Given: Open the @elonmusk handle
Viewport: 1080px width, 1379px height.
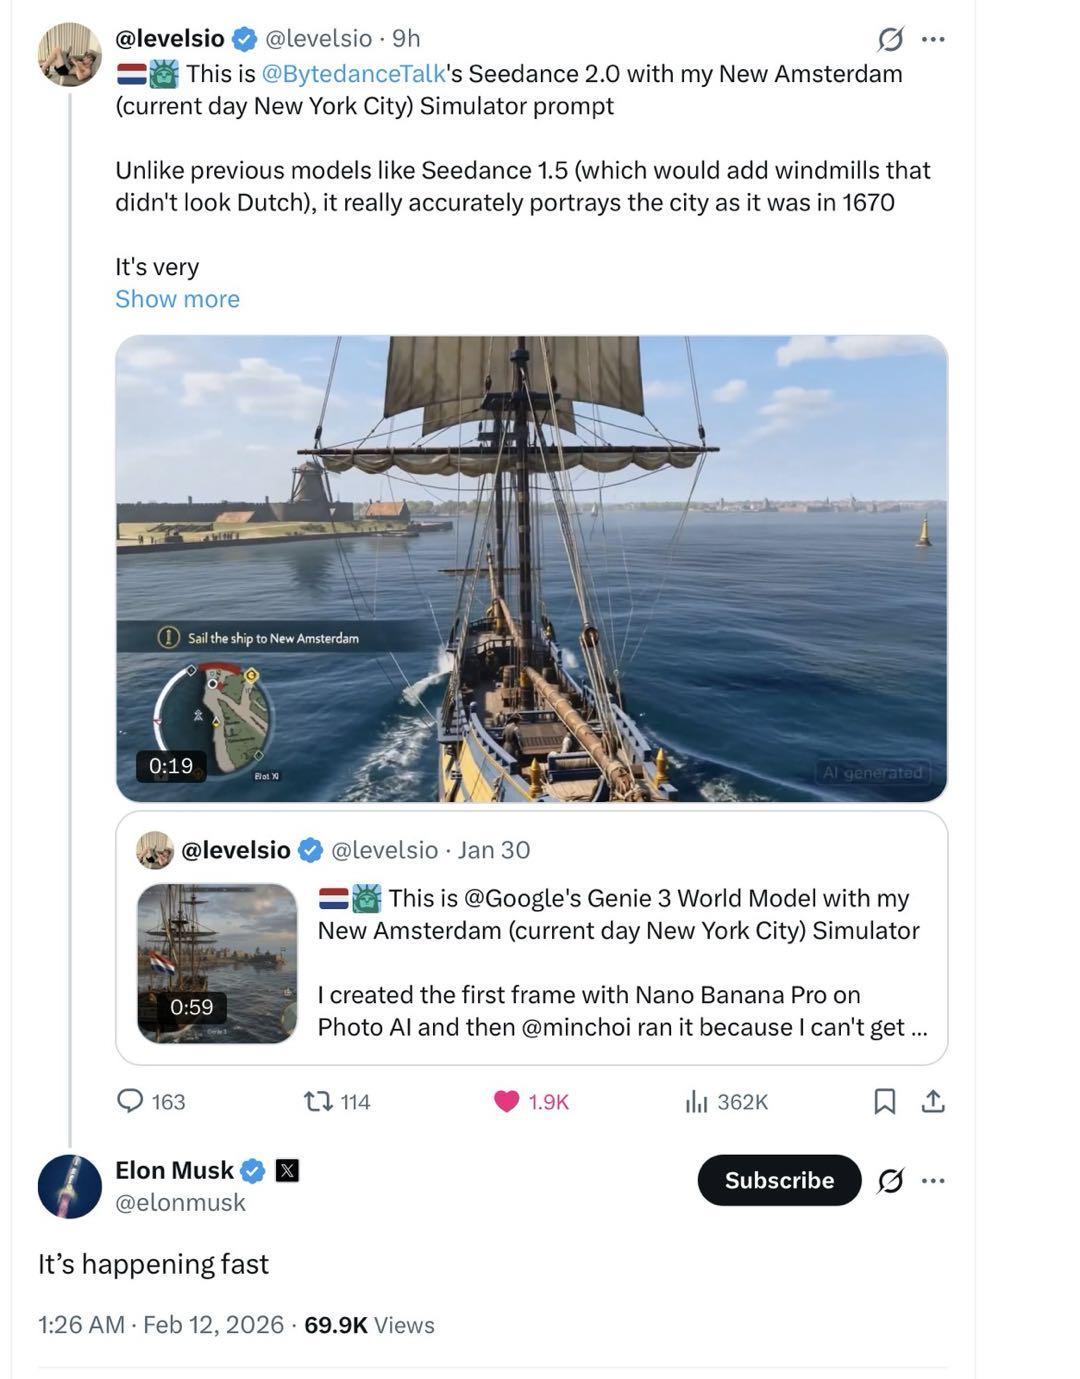Looking at the screenshot, I should (180, 1202).
